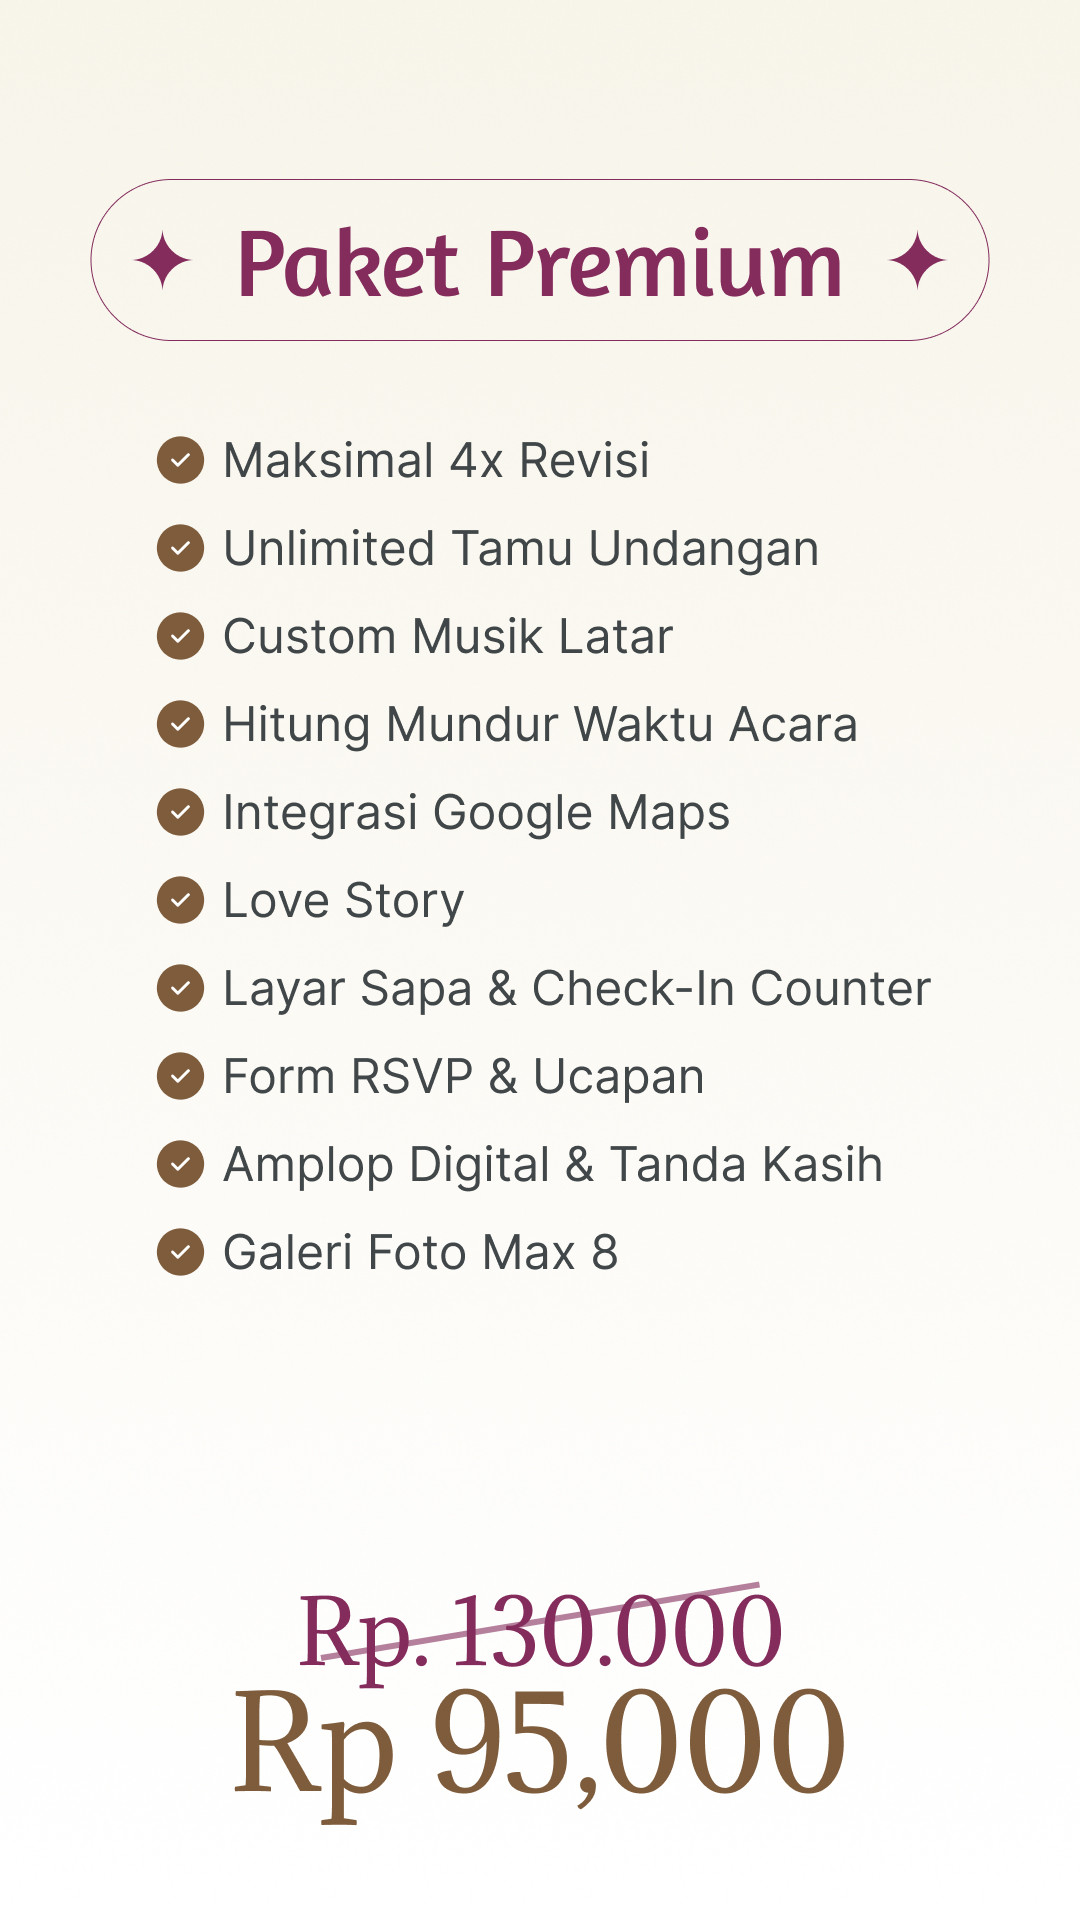The height and width of the screenshot is (1920, 1080).
Task: Click the Paket Premium title badge
Action: click(x=540, y=260)
